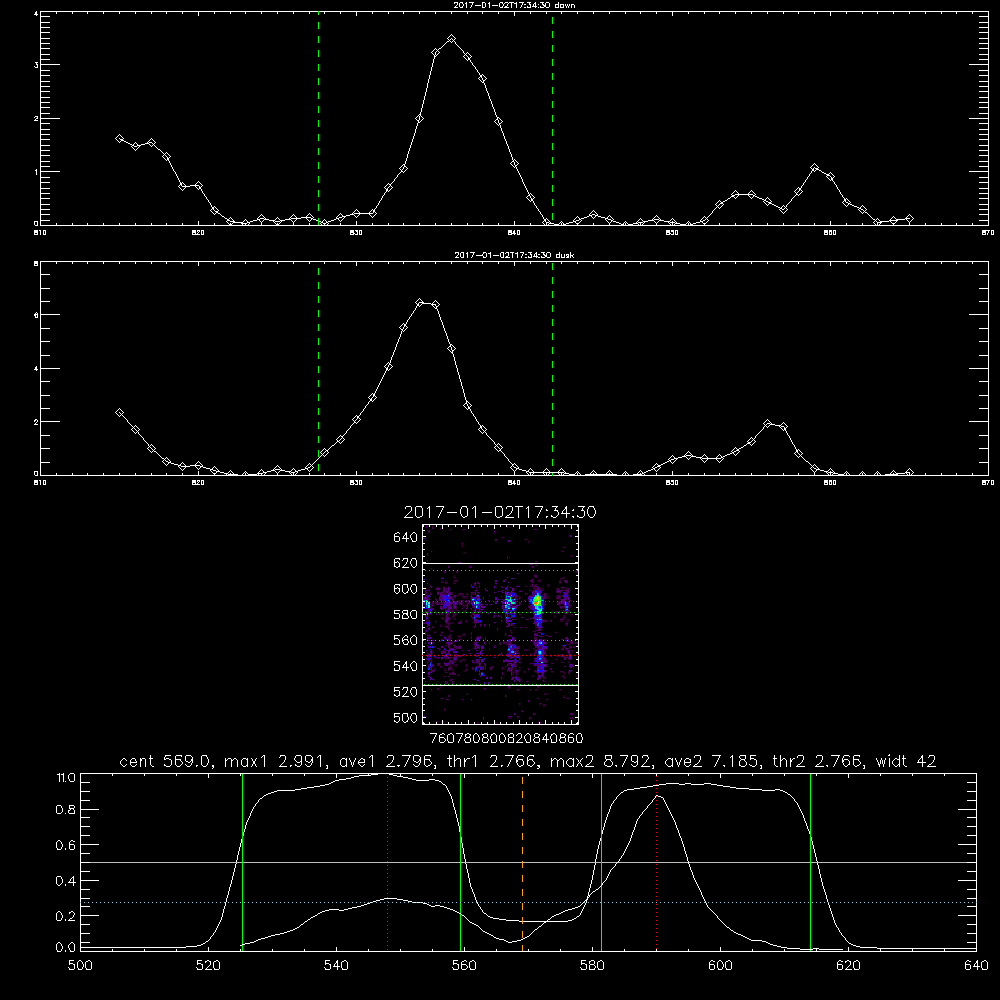
Task: Click the upper white horizontal line in heatmap
Action: [x=501, y=563]
